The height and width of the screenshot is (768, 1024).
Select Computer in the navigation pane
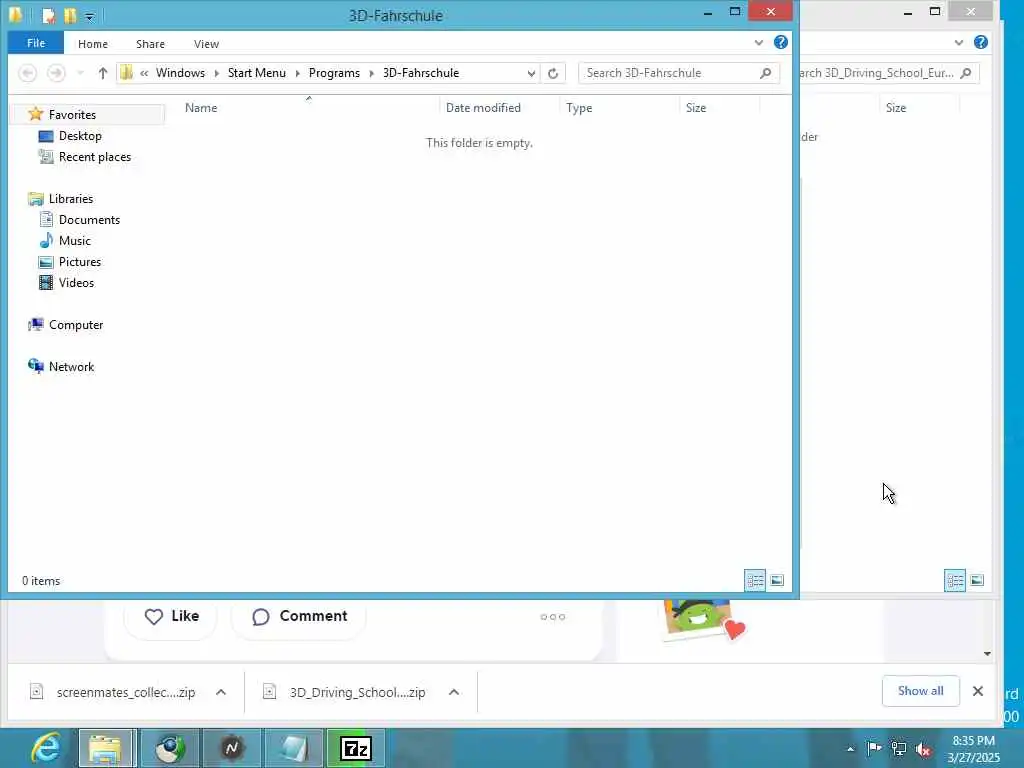[76, 325]
